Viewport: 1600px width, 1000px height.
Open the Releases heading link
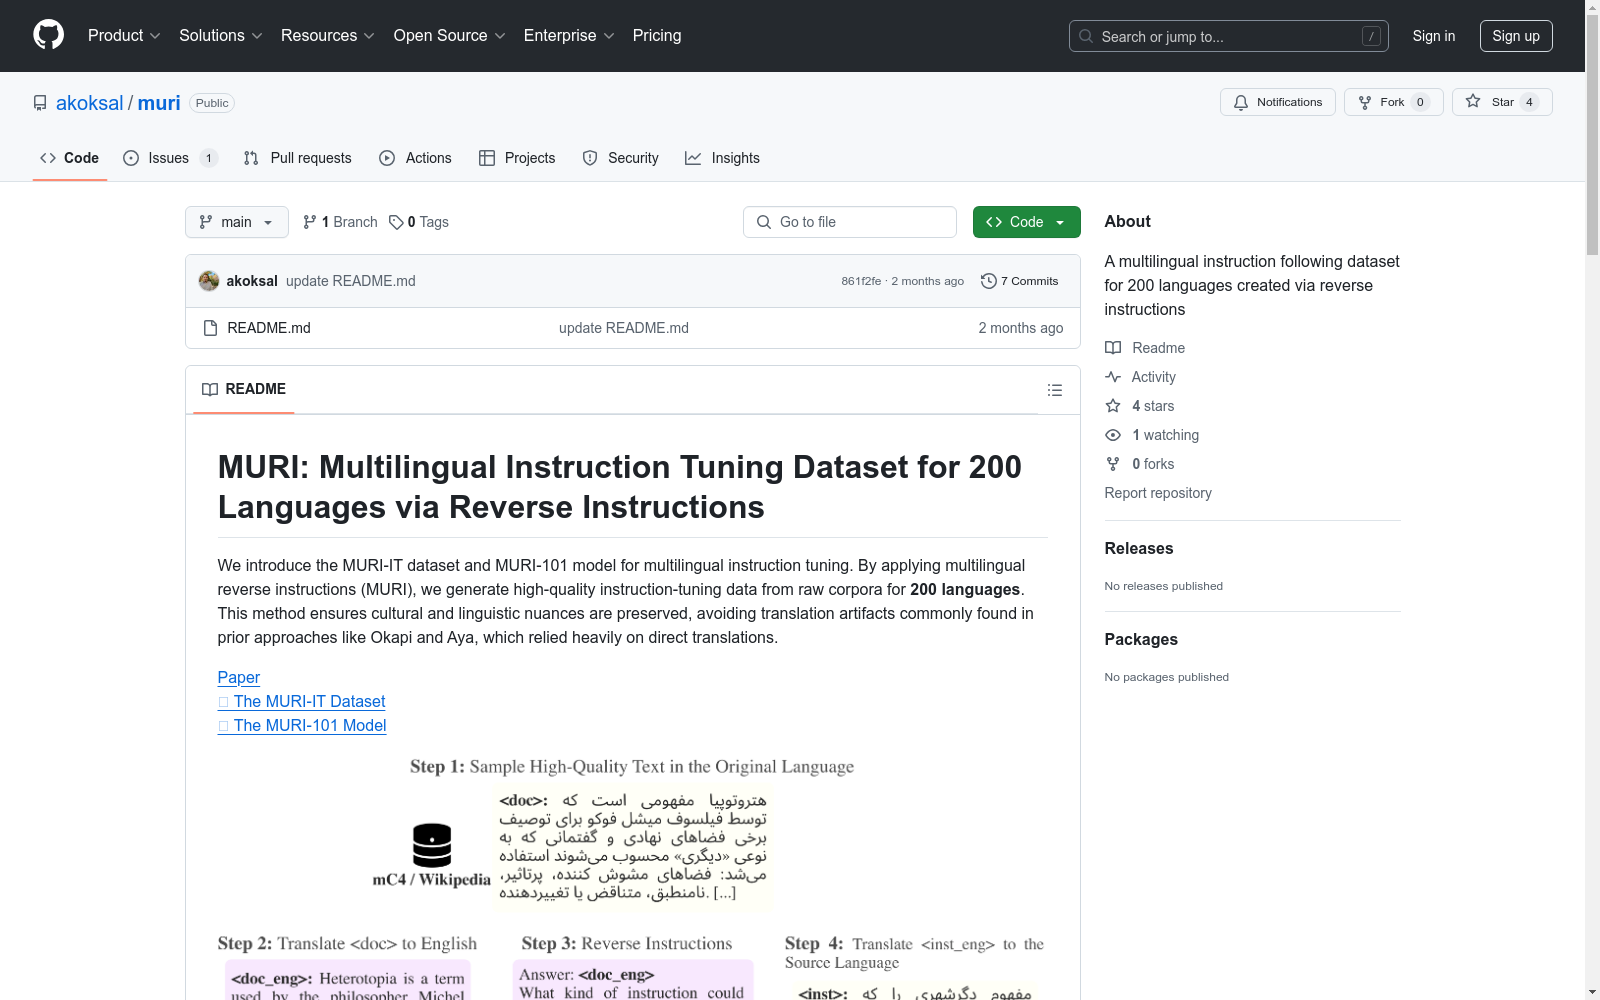1139,548
